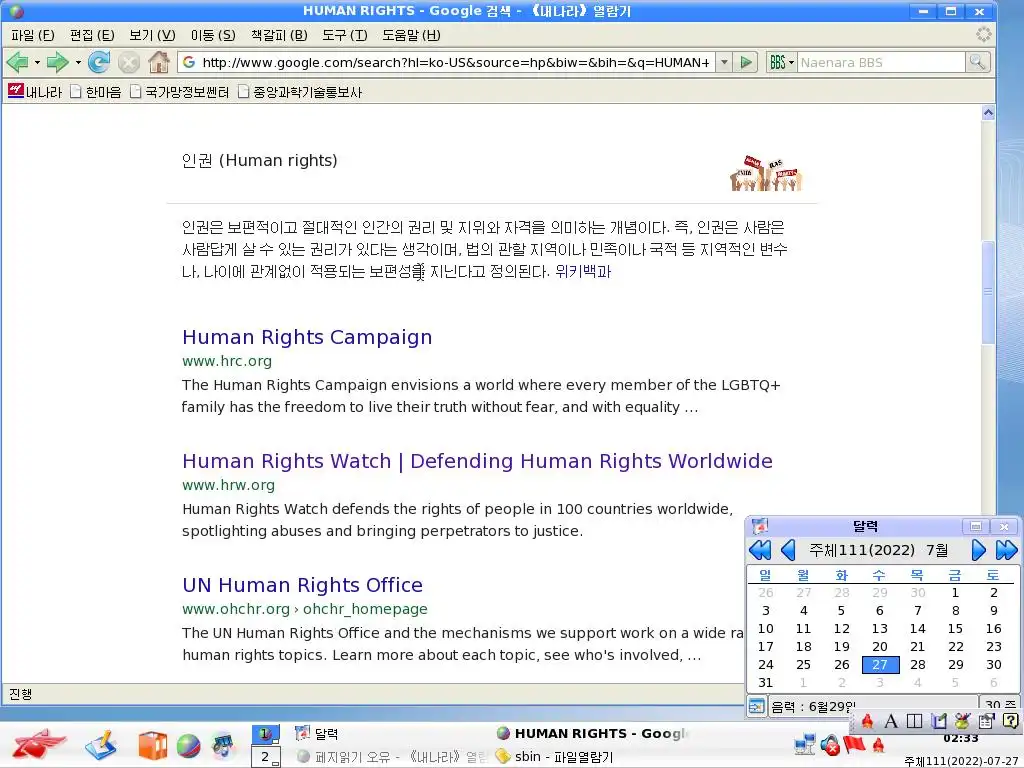
Task: Jump to previous year in calendar
Action: [x=760, y=551]
